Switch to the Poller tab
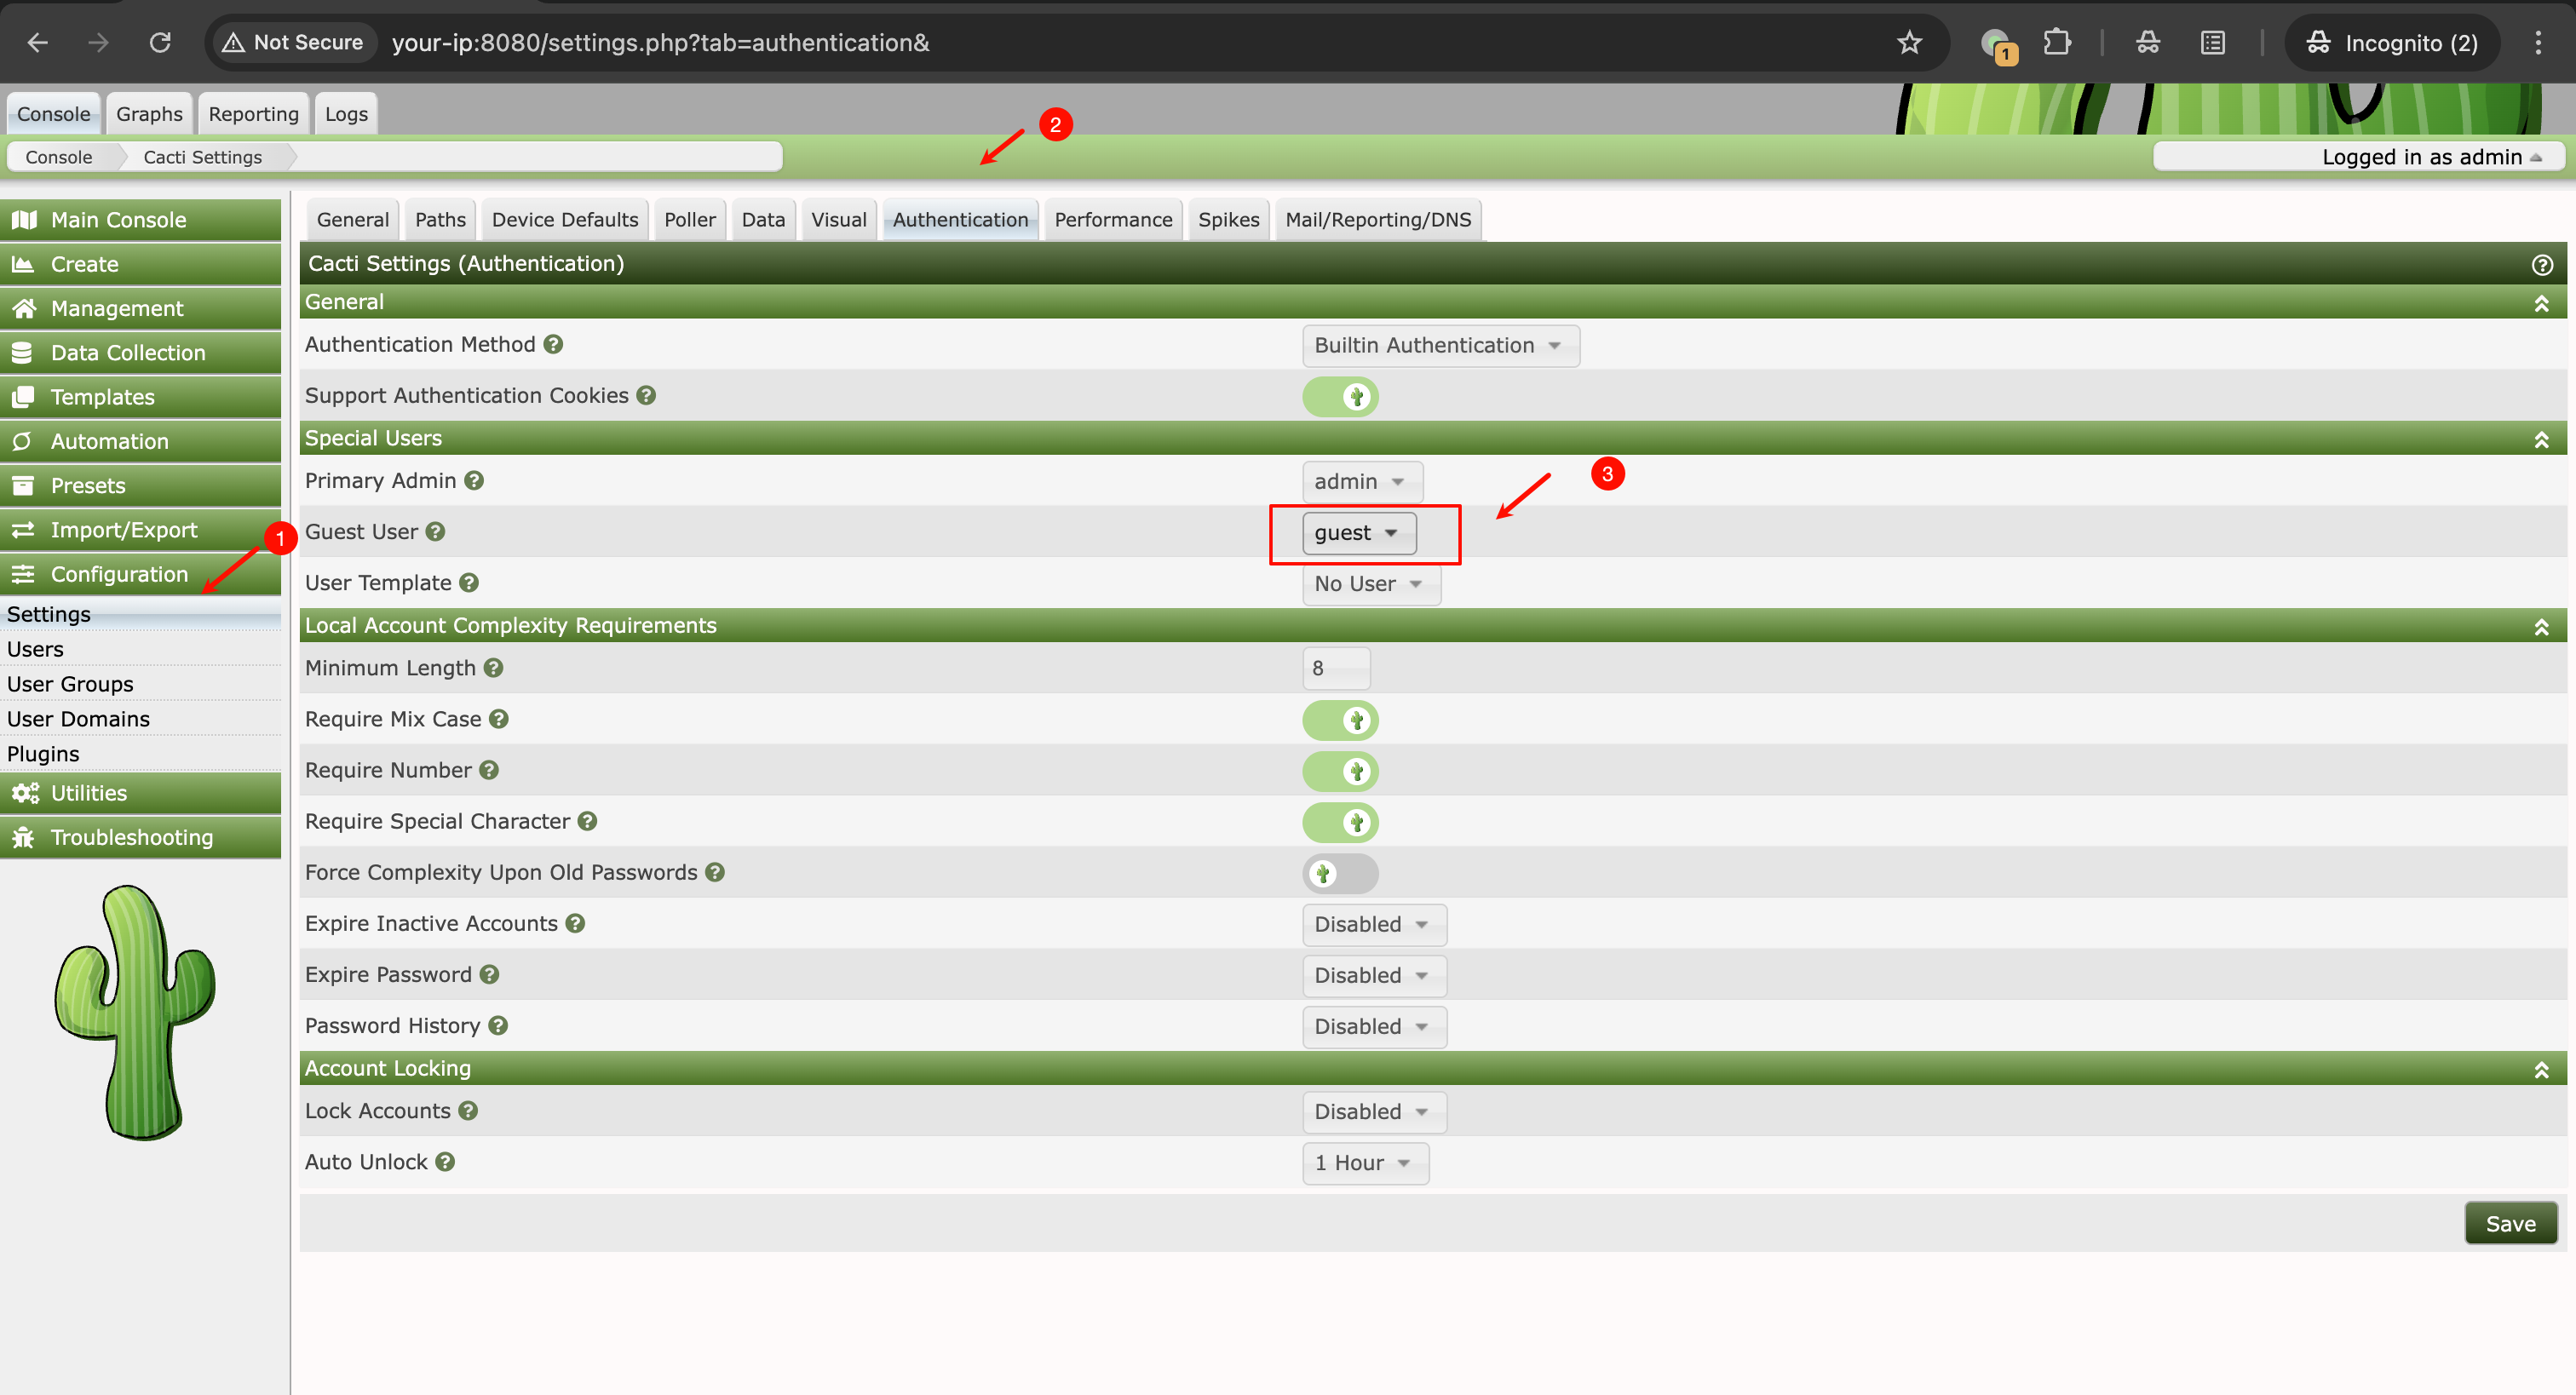Image resolution: width=2576 pixels, height=1395 pixels. 689,220
